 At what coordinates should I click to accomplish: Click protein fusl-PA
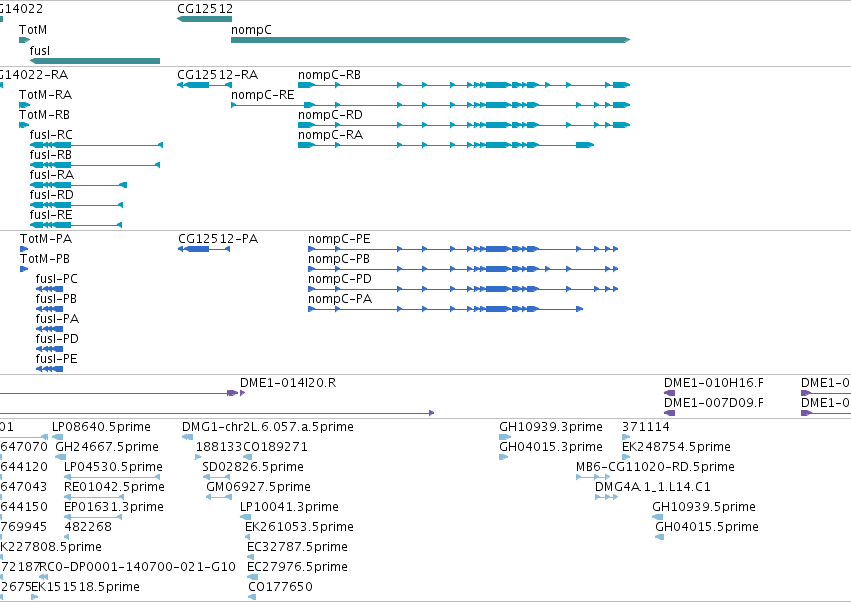click(x=49, y=329)
